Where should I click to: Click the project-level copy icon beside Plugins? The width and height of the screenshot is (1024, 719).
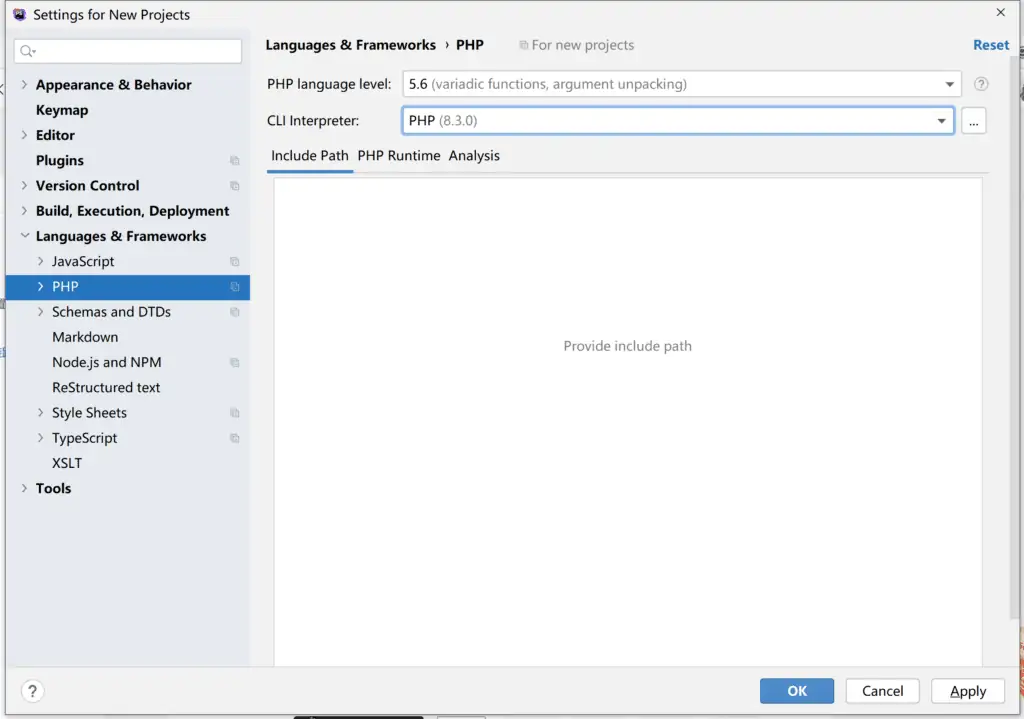pos(235,161)
